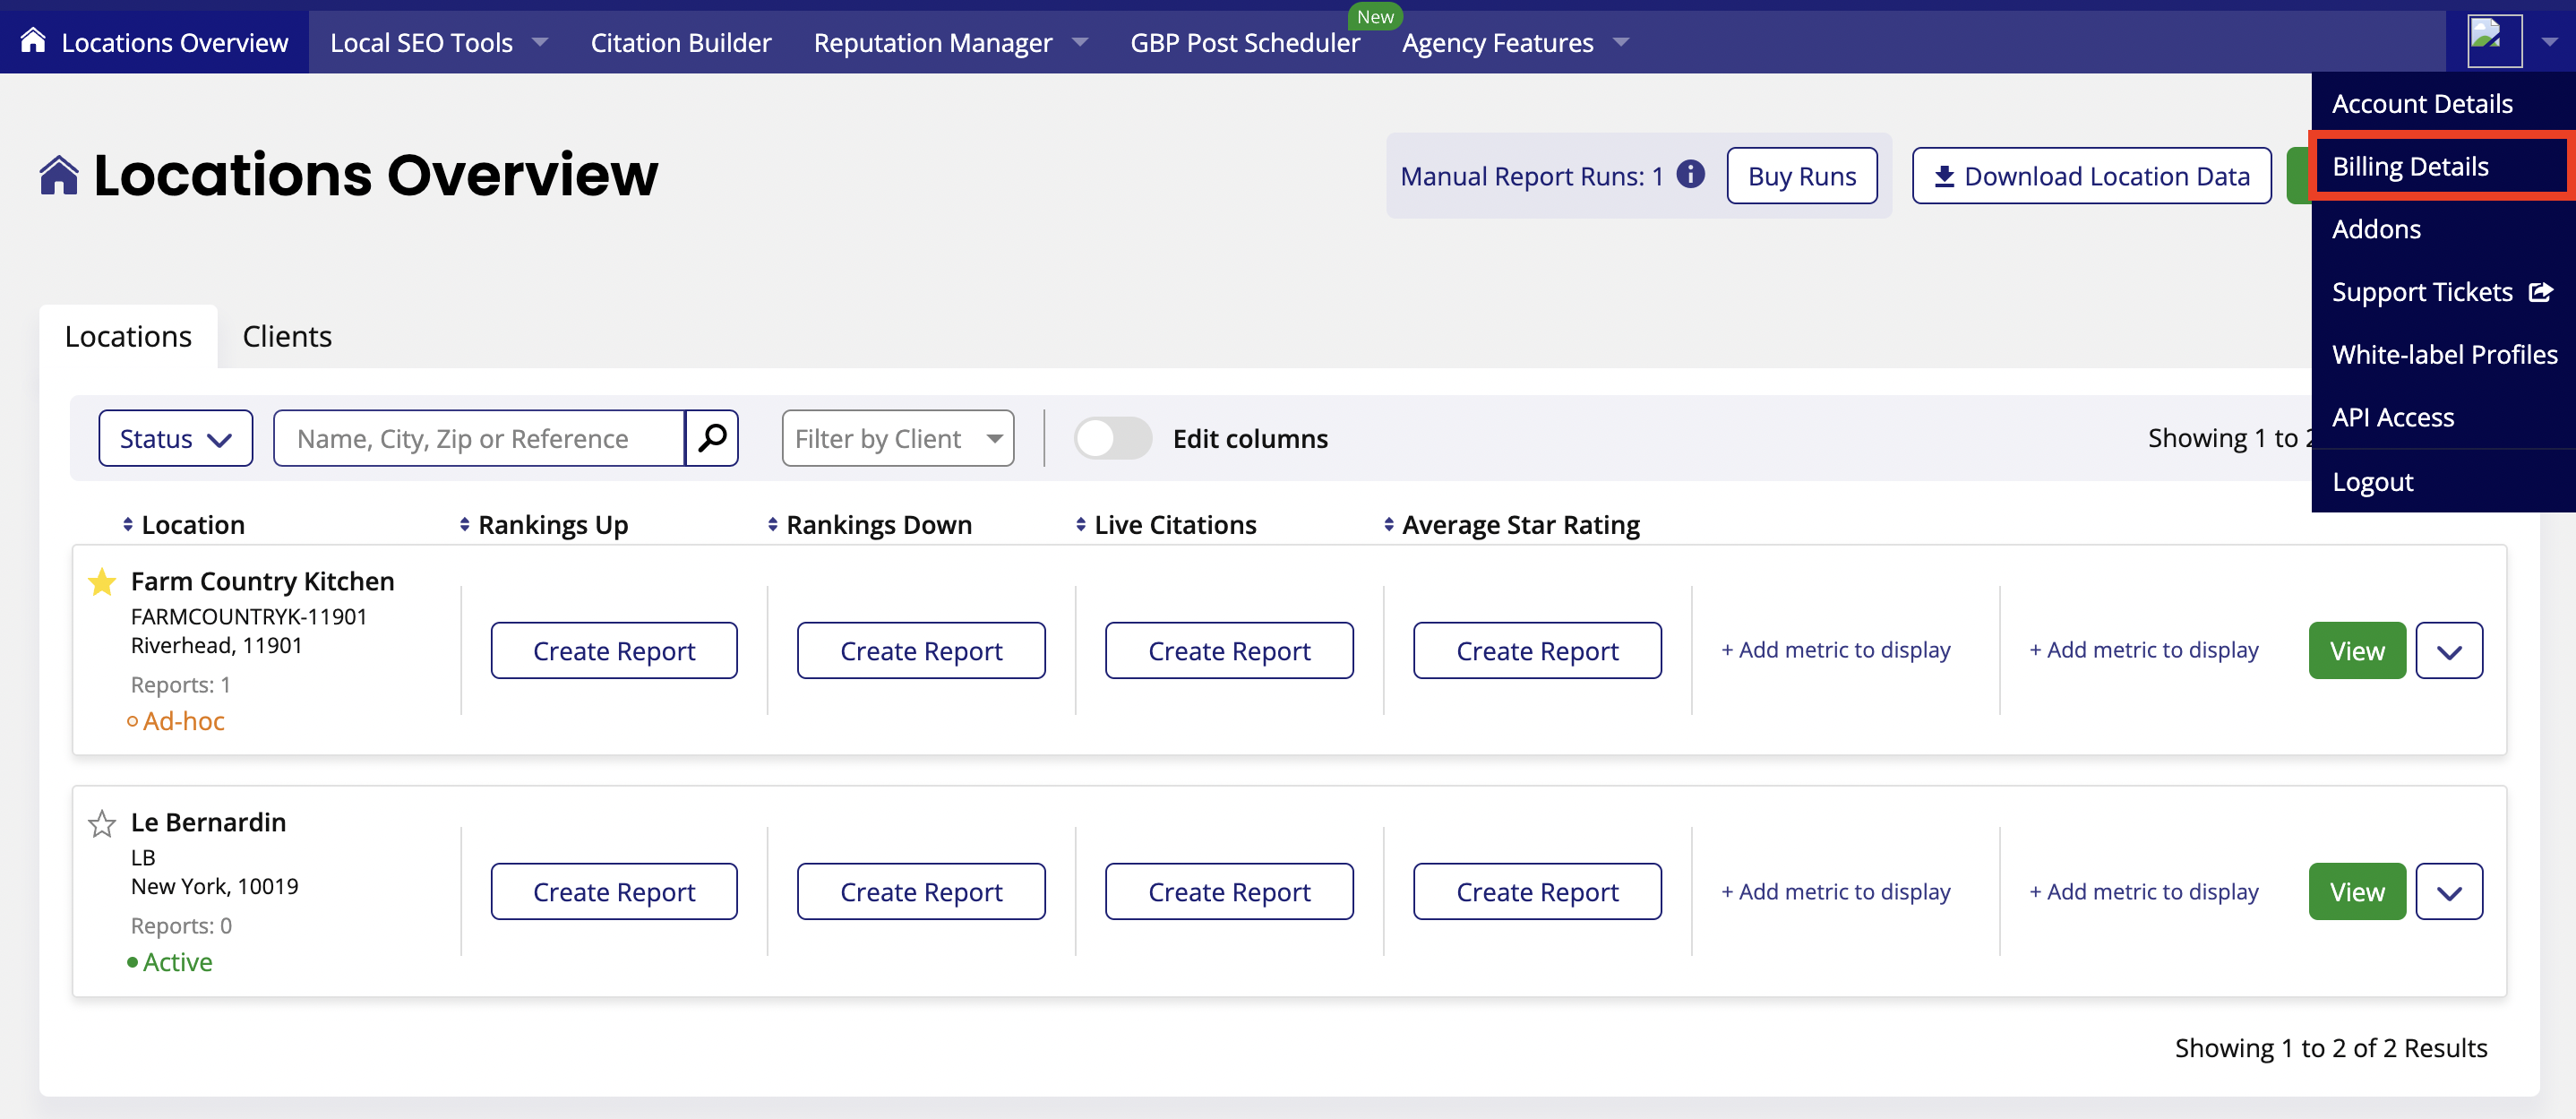Create Rankings Down report for Le Bernardin
2576x1119 pixels.
click(x=921, y=892)
